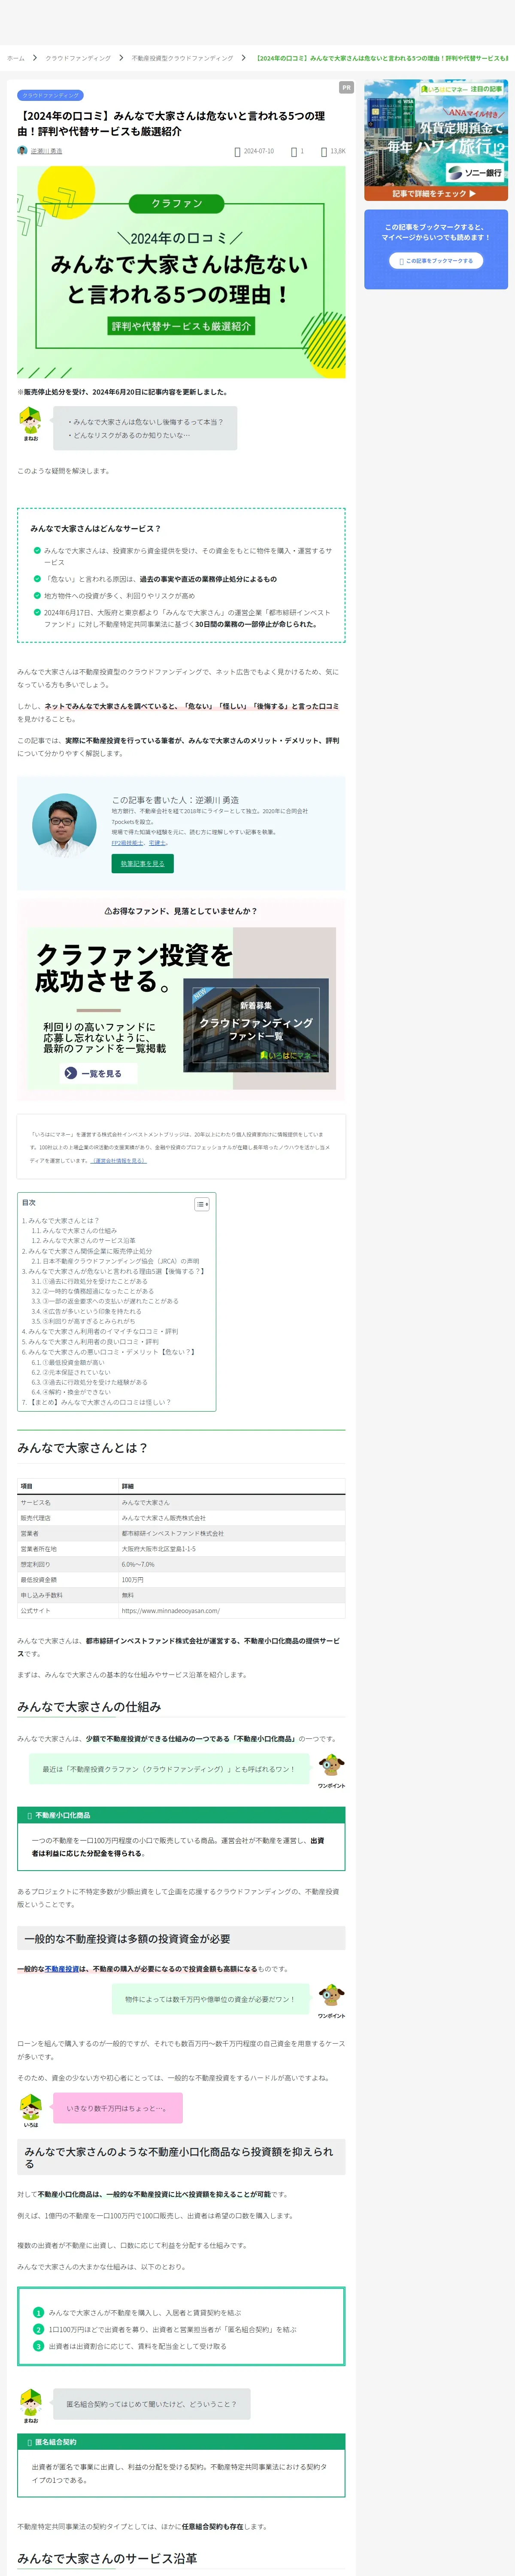
Task: Click the まねお character icon near 匿名組合契約 bubble
Action: coord(31,2402)
